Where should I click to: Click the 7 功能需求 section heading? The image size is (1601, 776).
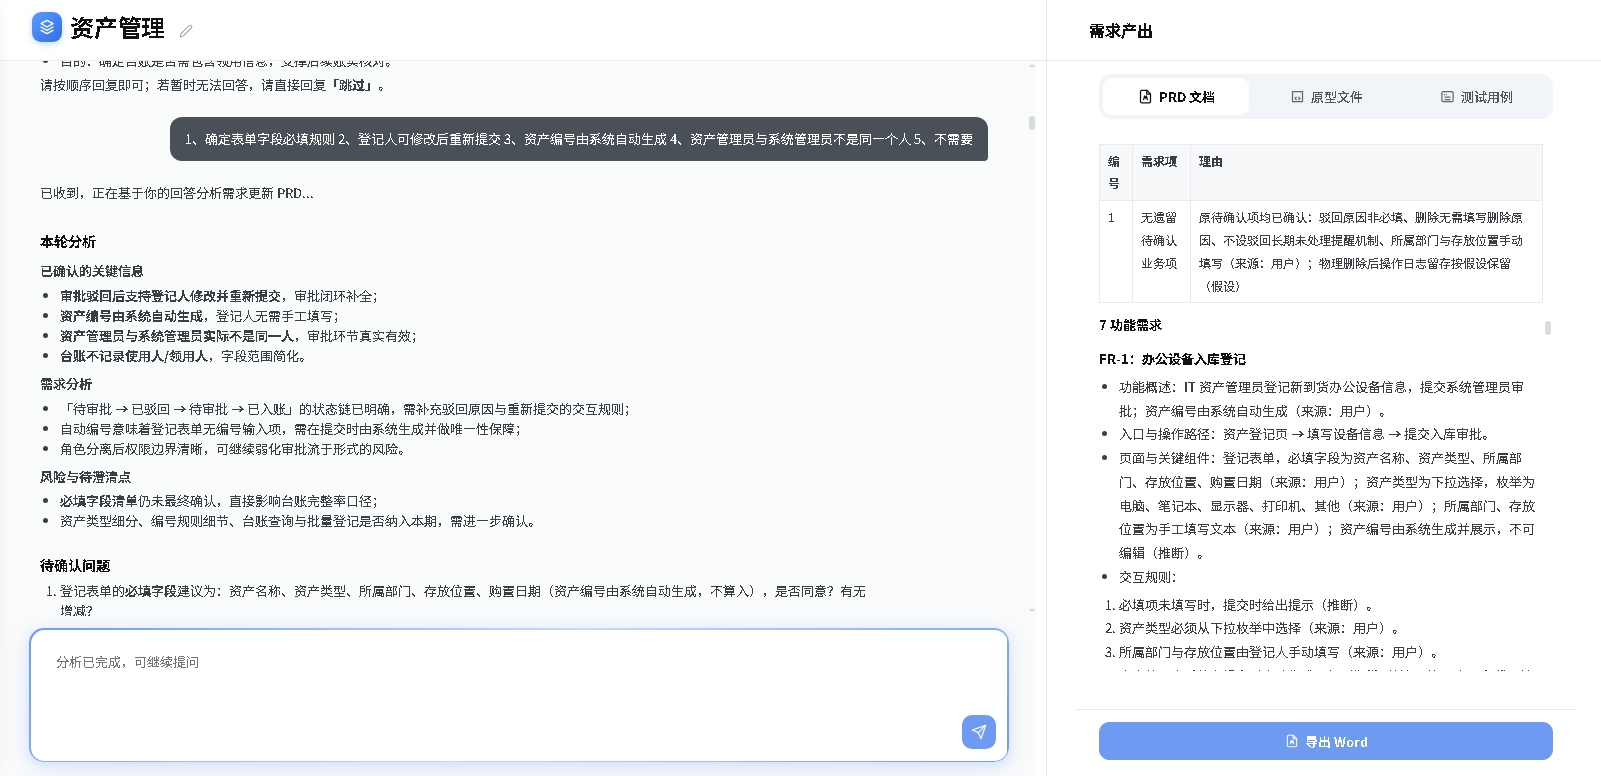tap(1130, 325)
